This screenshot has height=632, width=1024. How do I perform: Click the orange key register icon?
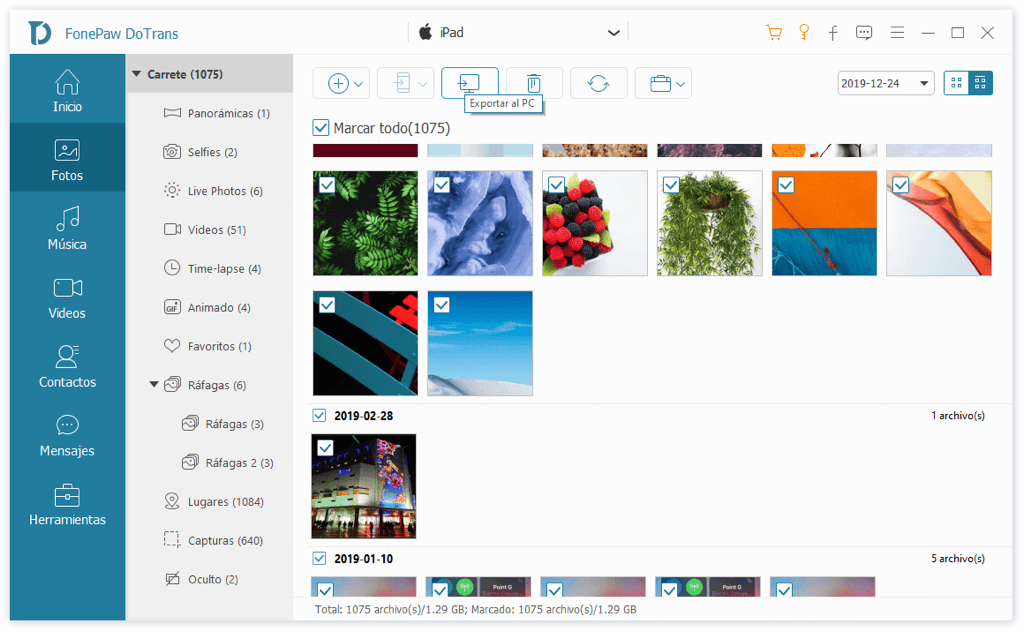[x=804, y=33]
